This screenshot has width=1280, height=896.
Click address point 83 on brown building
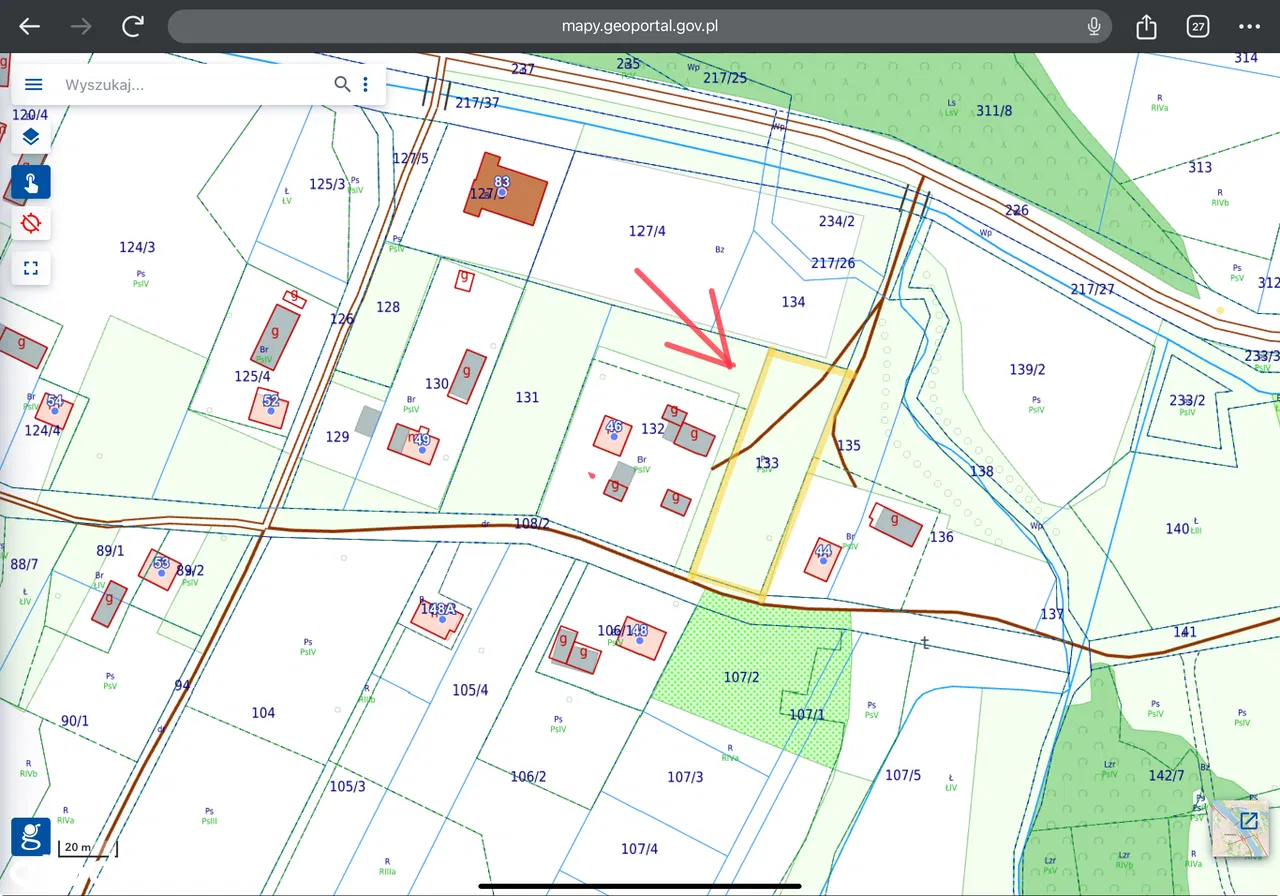[502, 191]
